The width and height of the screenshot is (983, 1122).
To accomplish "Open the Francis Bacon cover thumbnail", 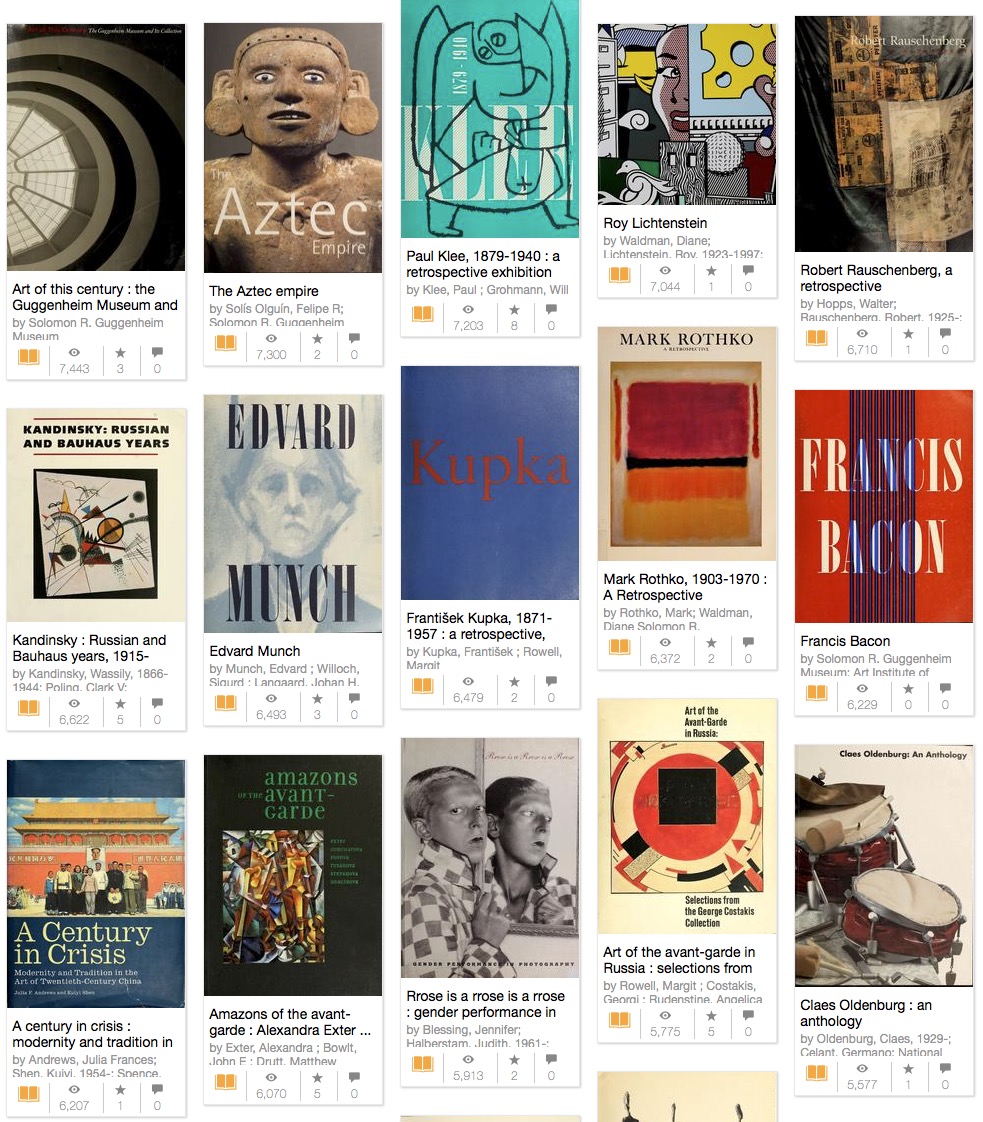I will (x=884, y=507).
